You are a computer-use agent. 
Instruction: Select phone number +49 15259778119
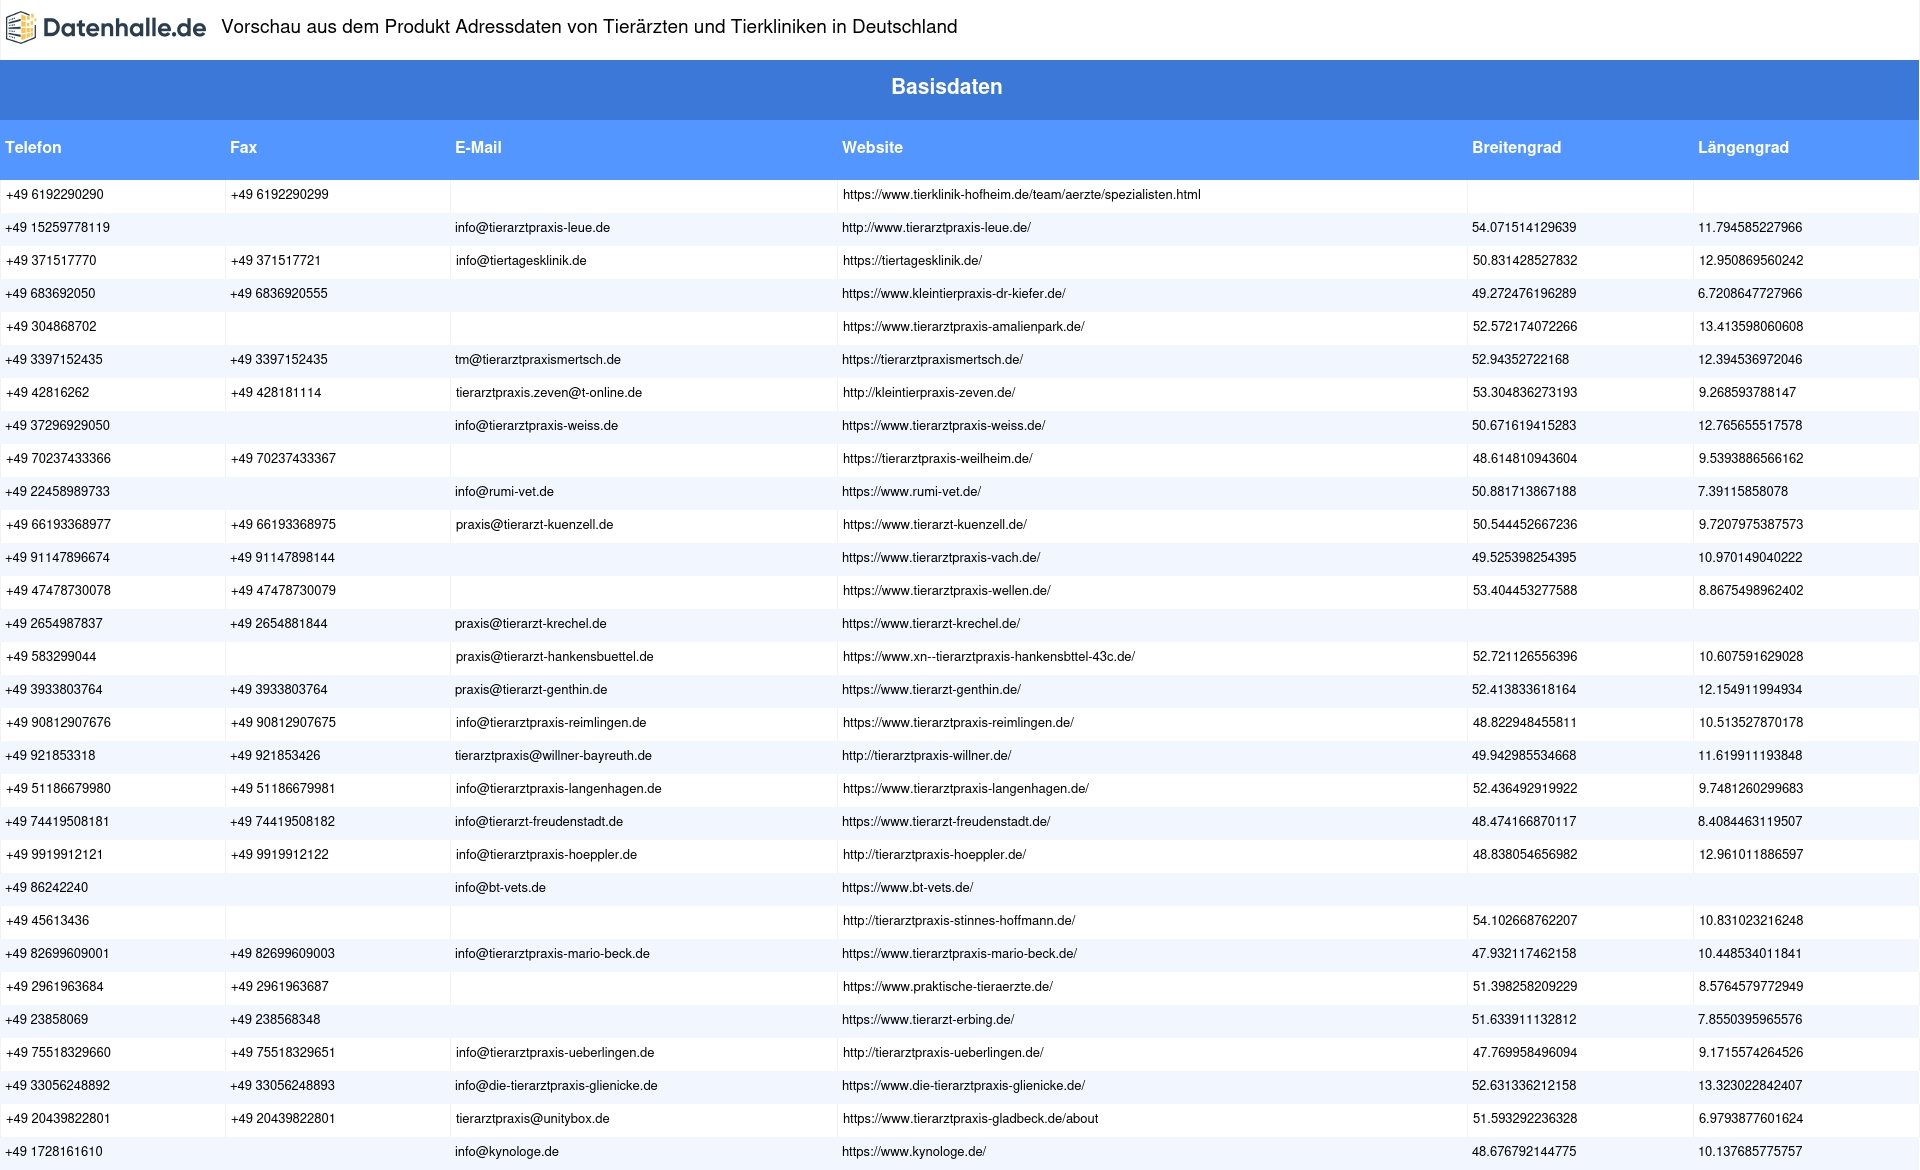58,228
